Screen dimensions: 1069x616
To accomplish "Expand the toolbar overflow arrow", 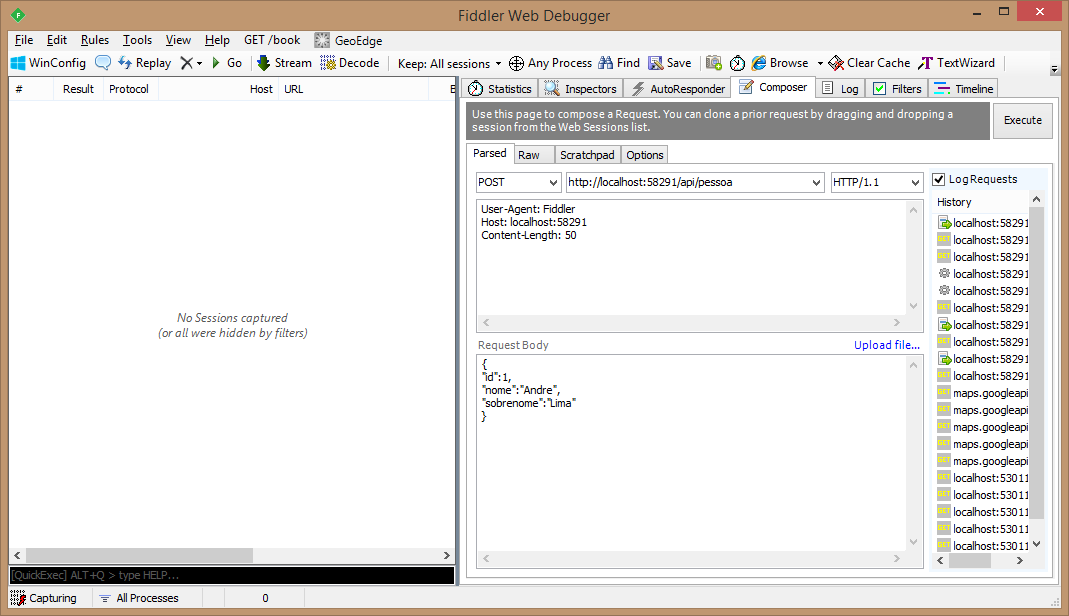I will [x=1054, y=70].
